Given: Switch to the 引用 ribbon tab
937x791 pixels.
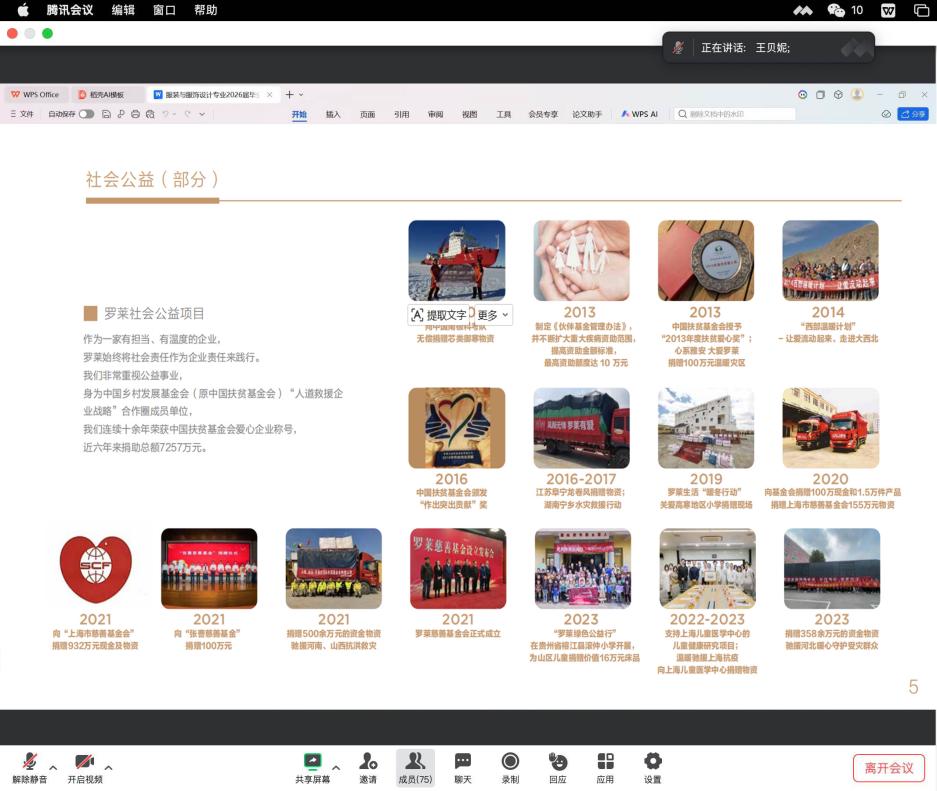Looking at the screenshot, I should pyautogui.click(x=402, y=114).
